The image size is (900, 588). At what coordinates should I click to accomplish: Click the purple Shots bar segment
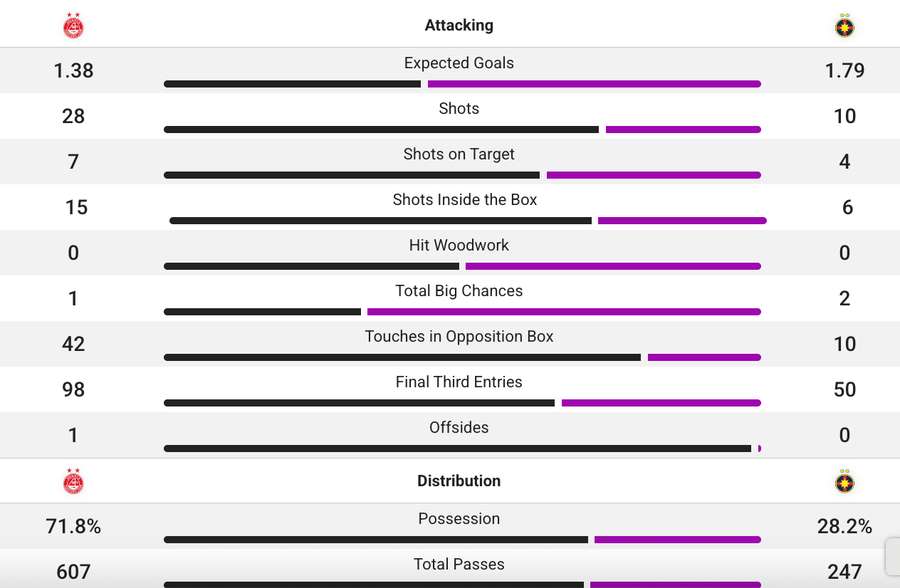(x=683, y=130)
